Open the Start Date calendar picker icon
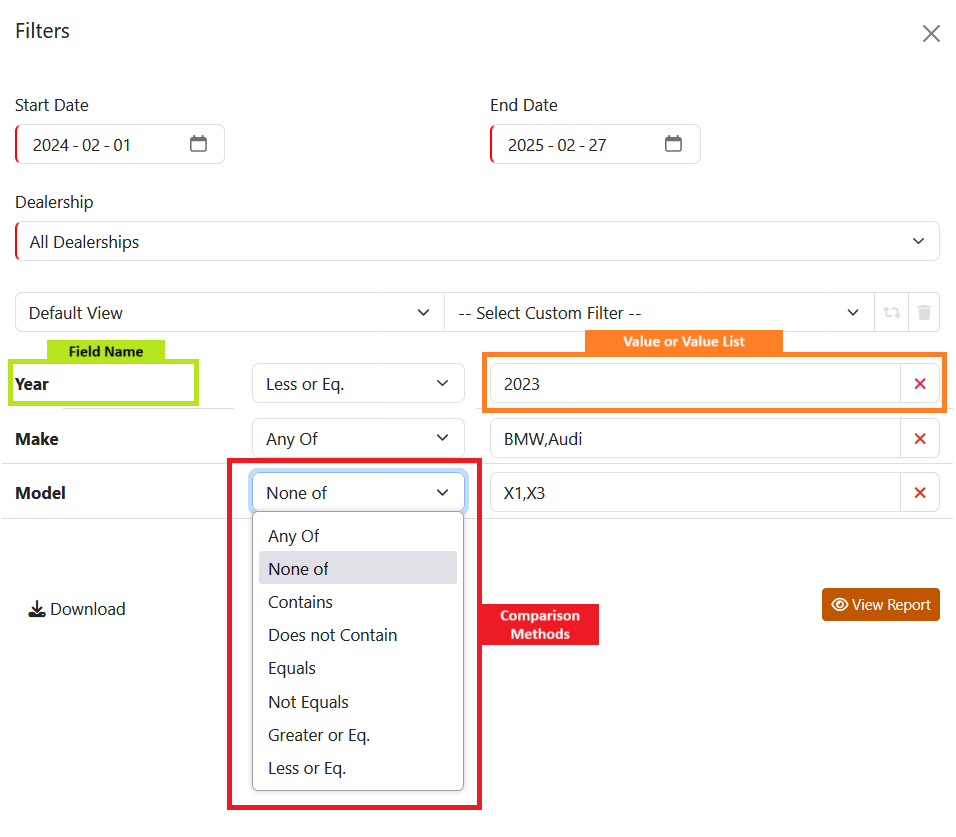This screenshot has height=837, width=956. tap(198, 144)
